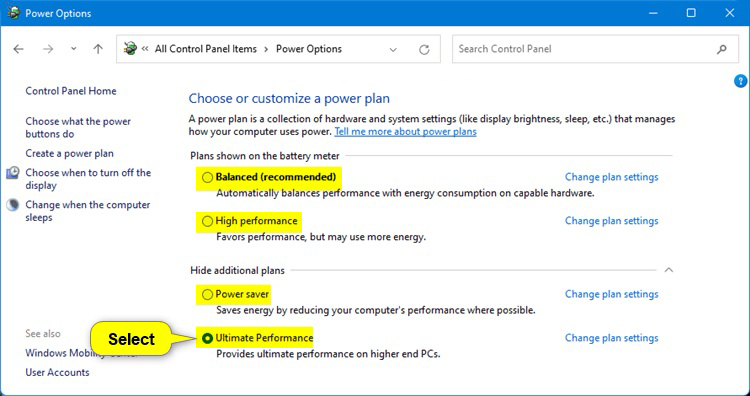
Task: Click All Control Panel Items in breadcrumb
Action: pyautogui.click(x=206, y=49)
